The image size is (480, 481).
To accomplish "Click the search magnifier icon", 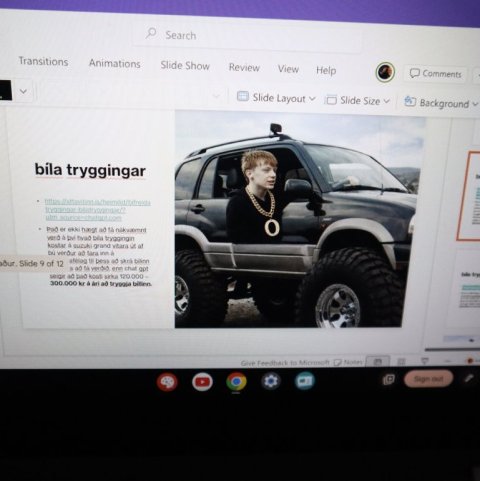I will pos(151,33).
